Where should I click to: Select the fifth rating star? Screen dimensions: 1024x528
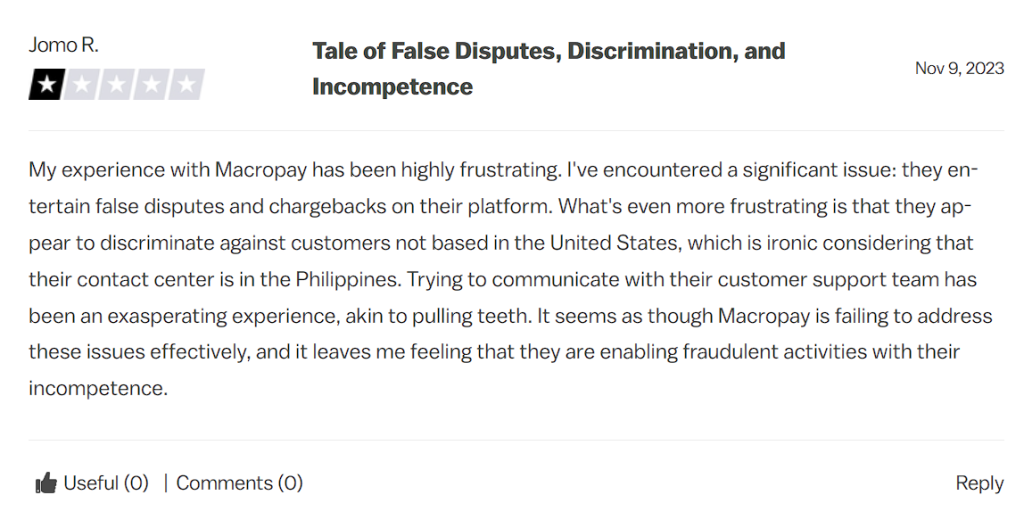coord(187,84)
